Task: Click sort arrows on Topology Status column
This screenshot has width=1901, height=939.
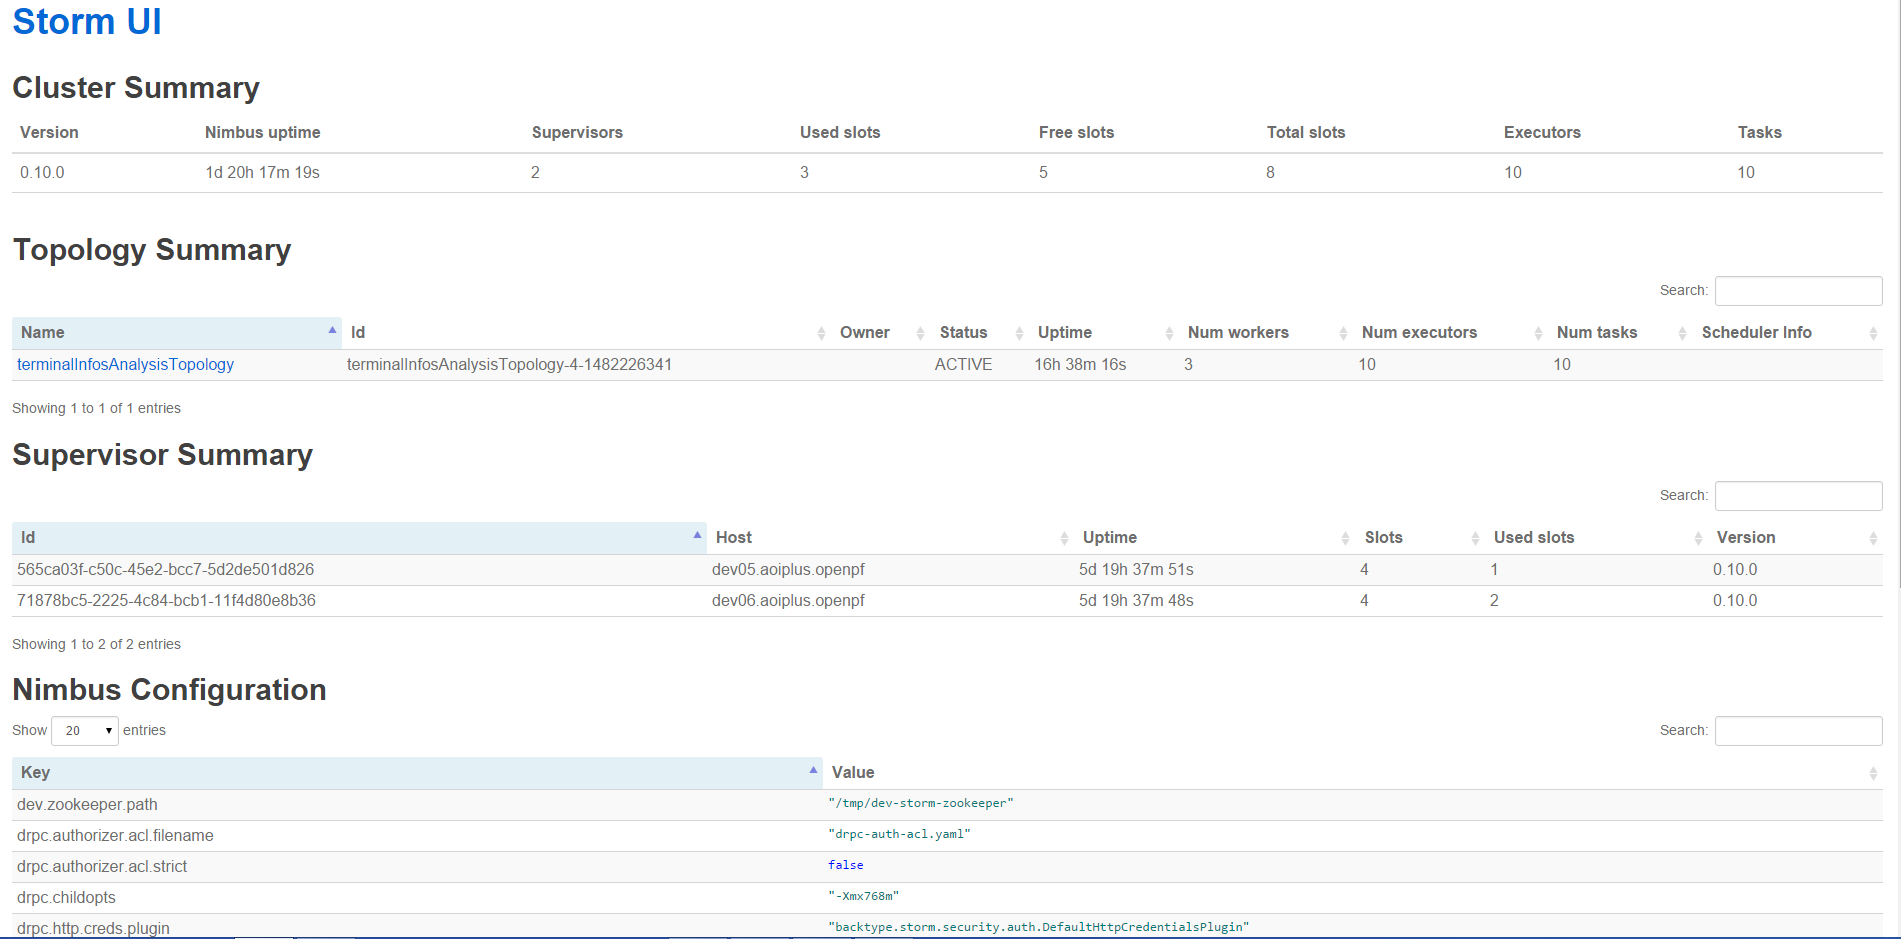Action: (x=1019, y=333)
